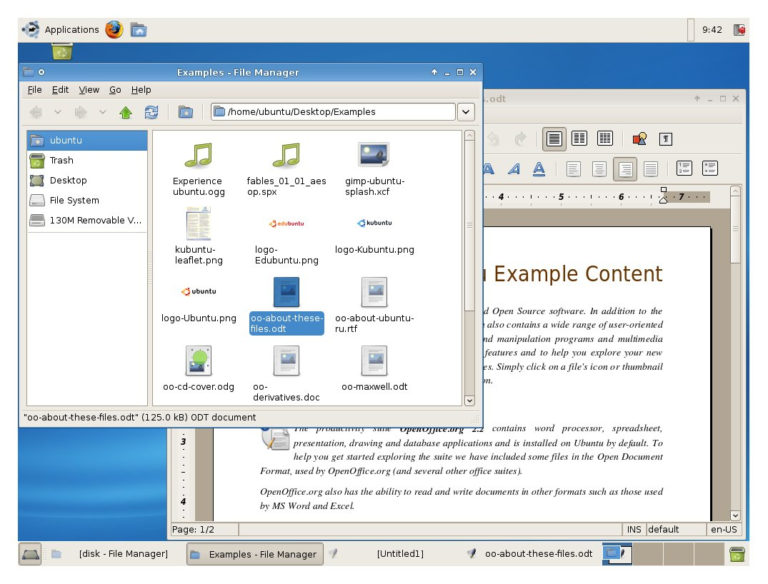Select oo-maxwell.odt file
Image resolution: width=768 pixels, height=584 pixels.
pos(374,368)
